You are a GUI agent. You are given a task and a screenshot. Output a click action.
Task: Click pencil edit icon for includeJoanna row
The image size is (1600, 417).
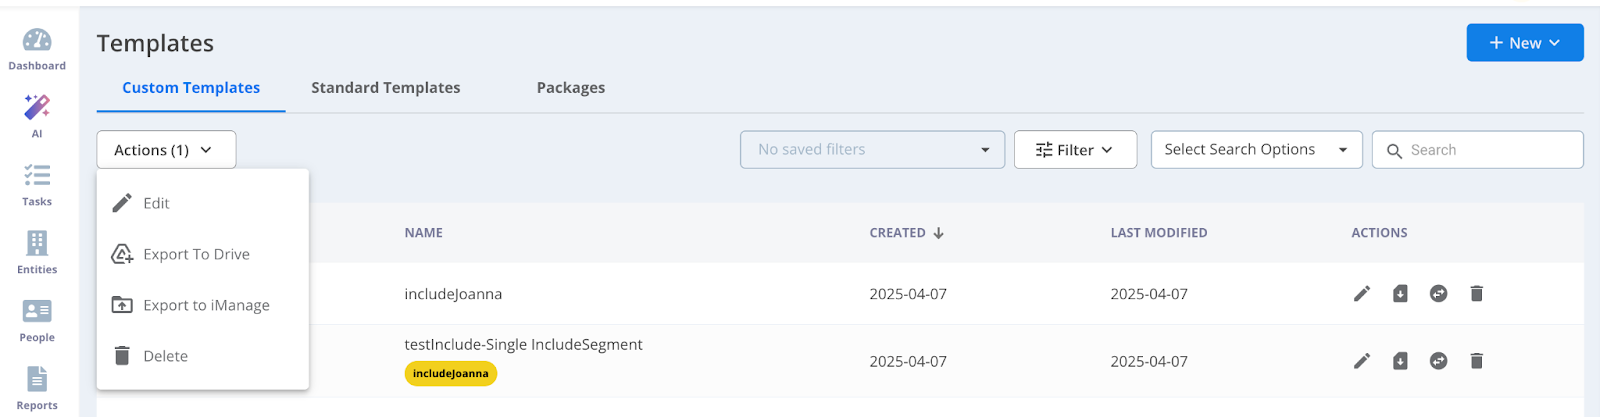click(1362, 293)
